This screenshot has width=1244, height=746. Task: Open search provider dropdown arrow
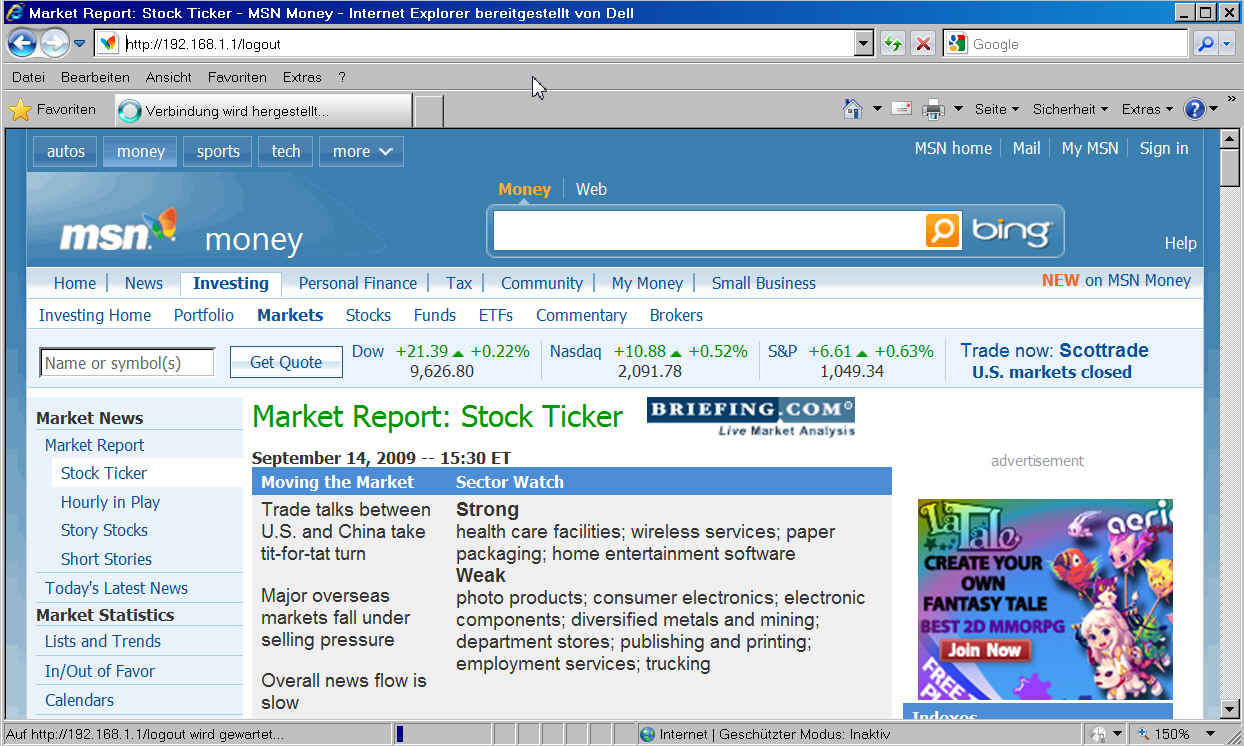tap(1227, 44)
